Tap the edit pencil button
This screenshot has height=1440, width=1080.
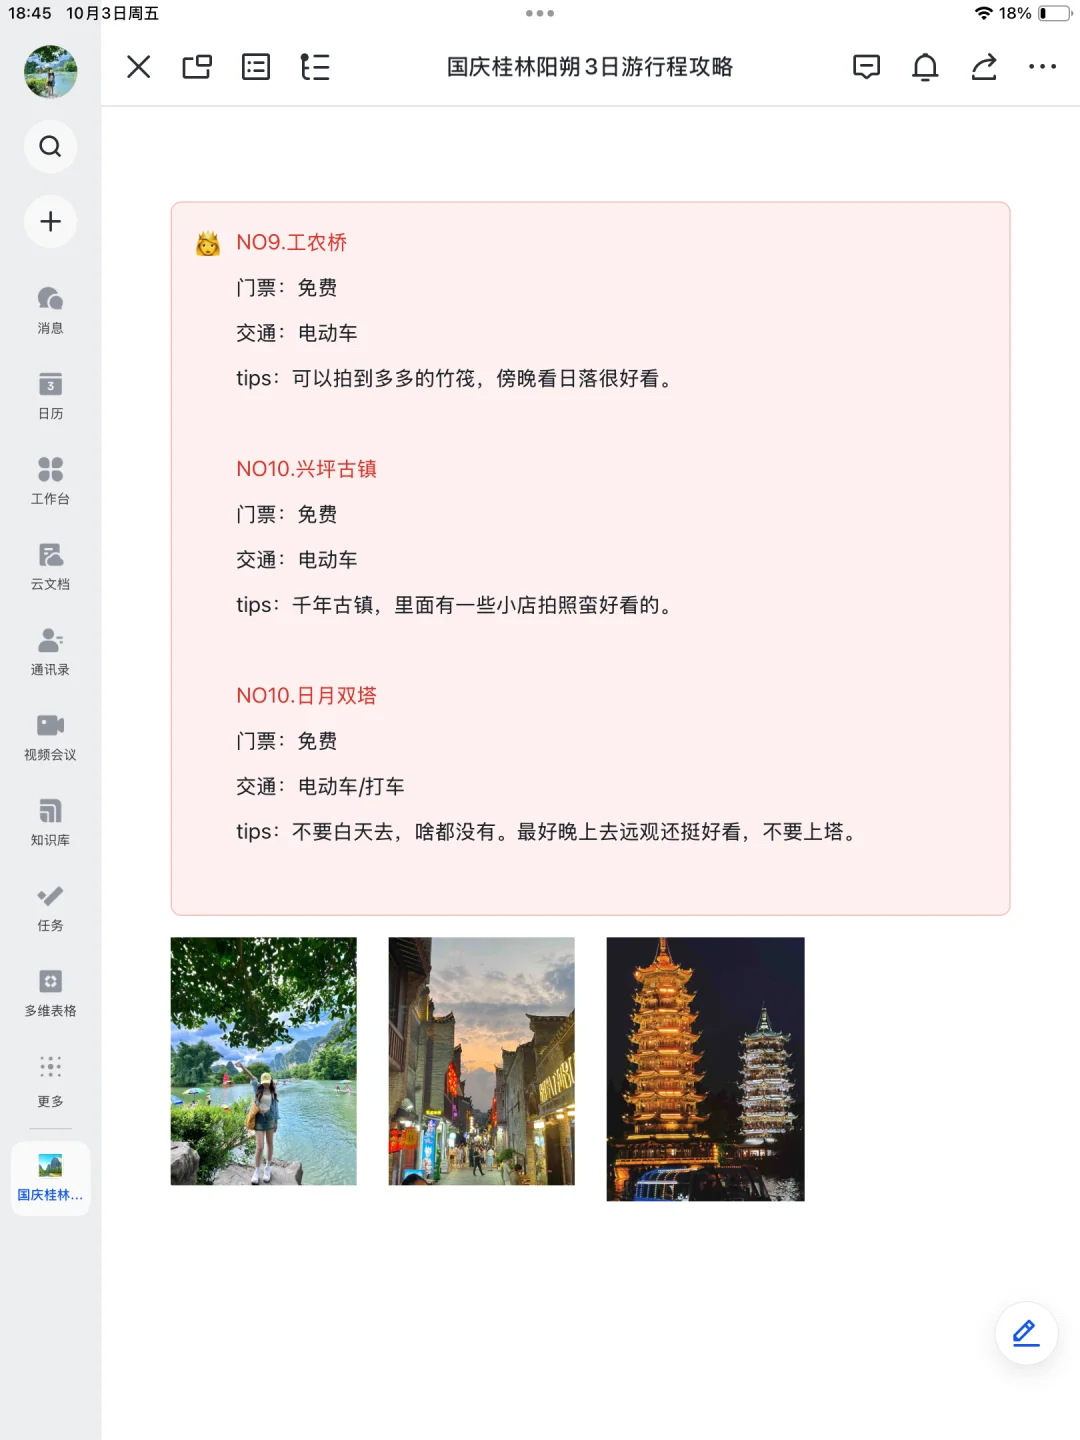coord(1026,1333)
